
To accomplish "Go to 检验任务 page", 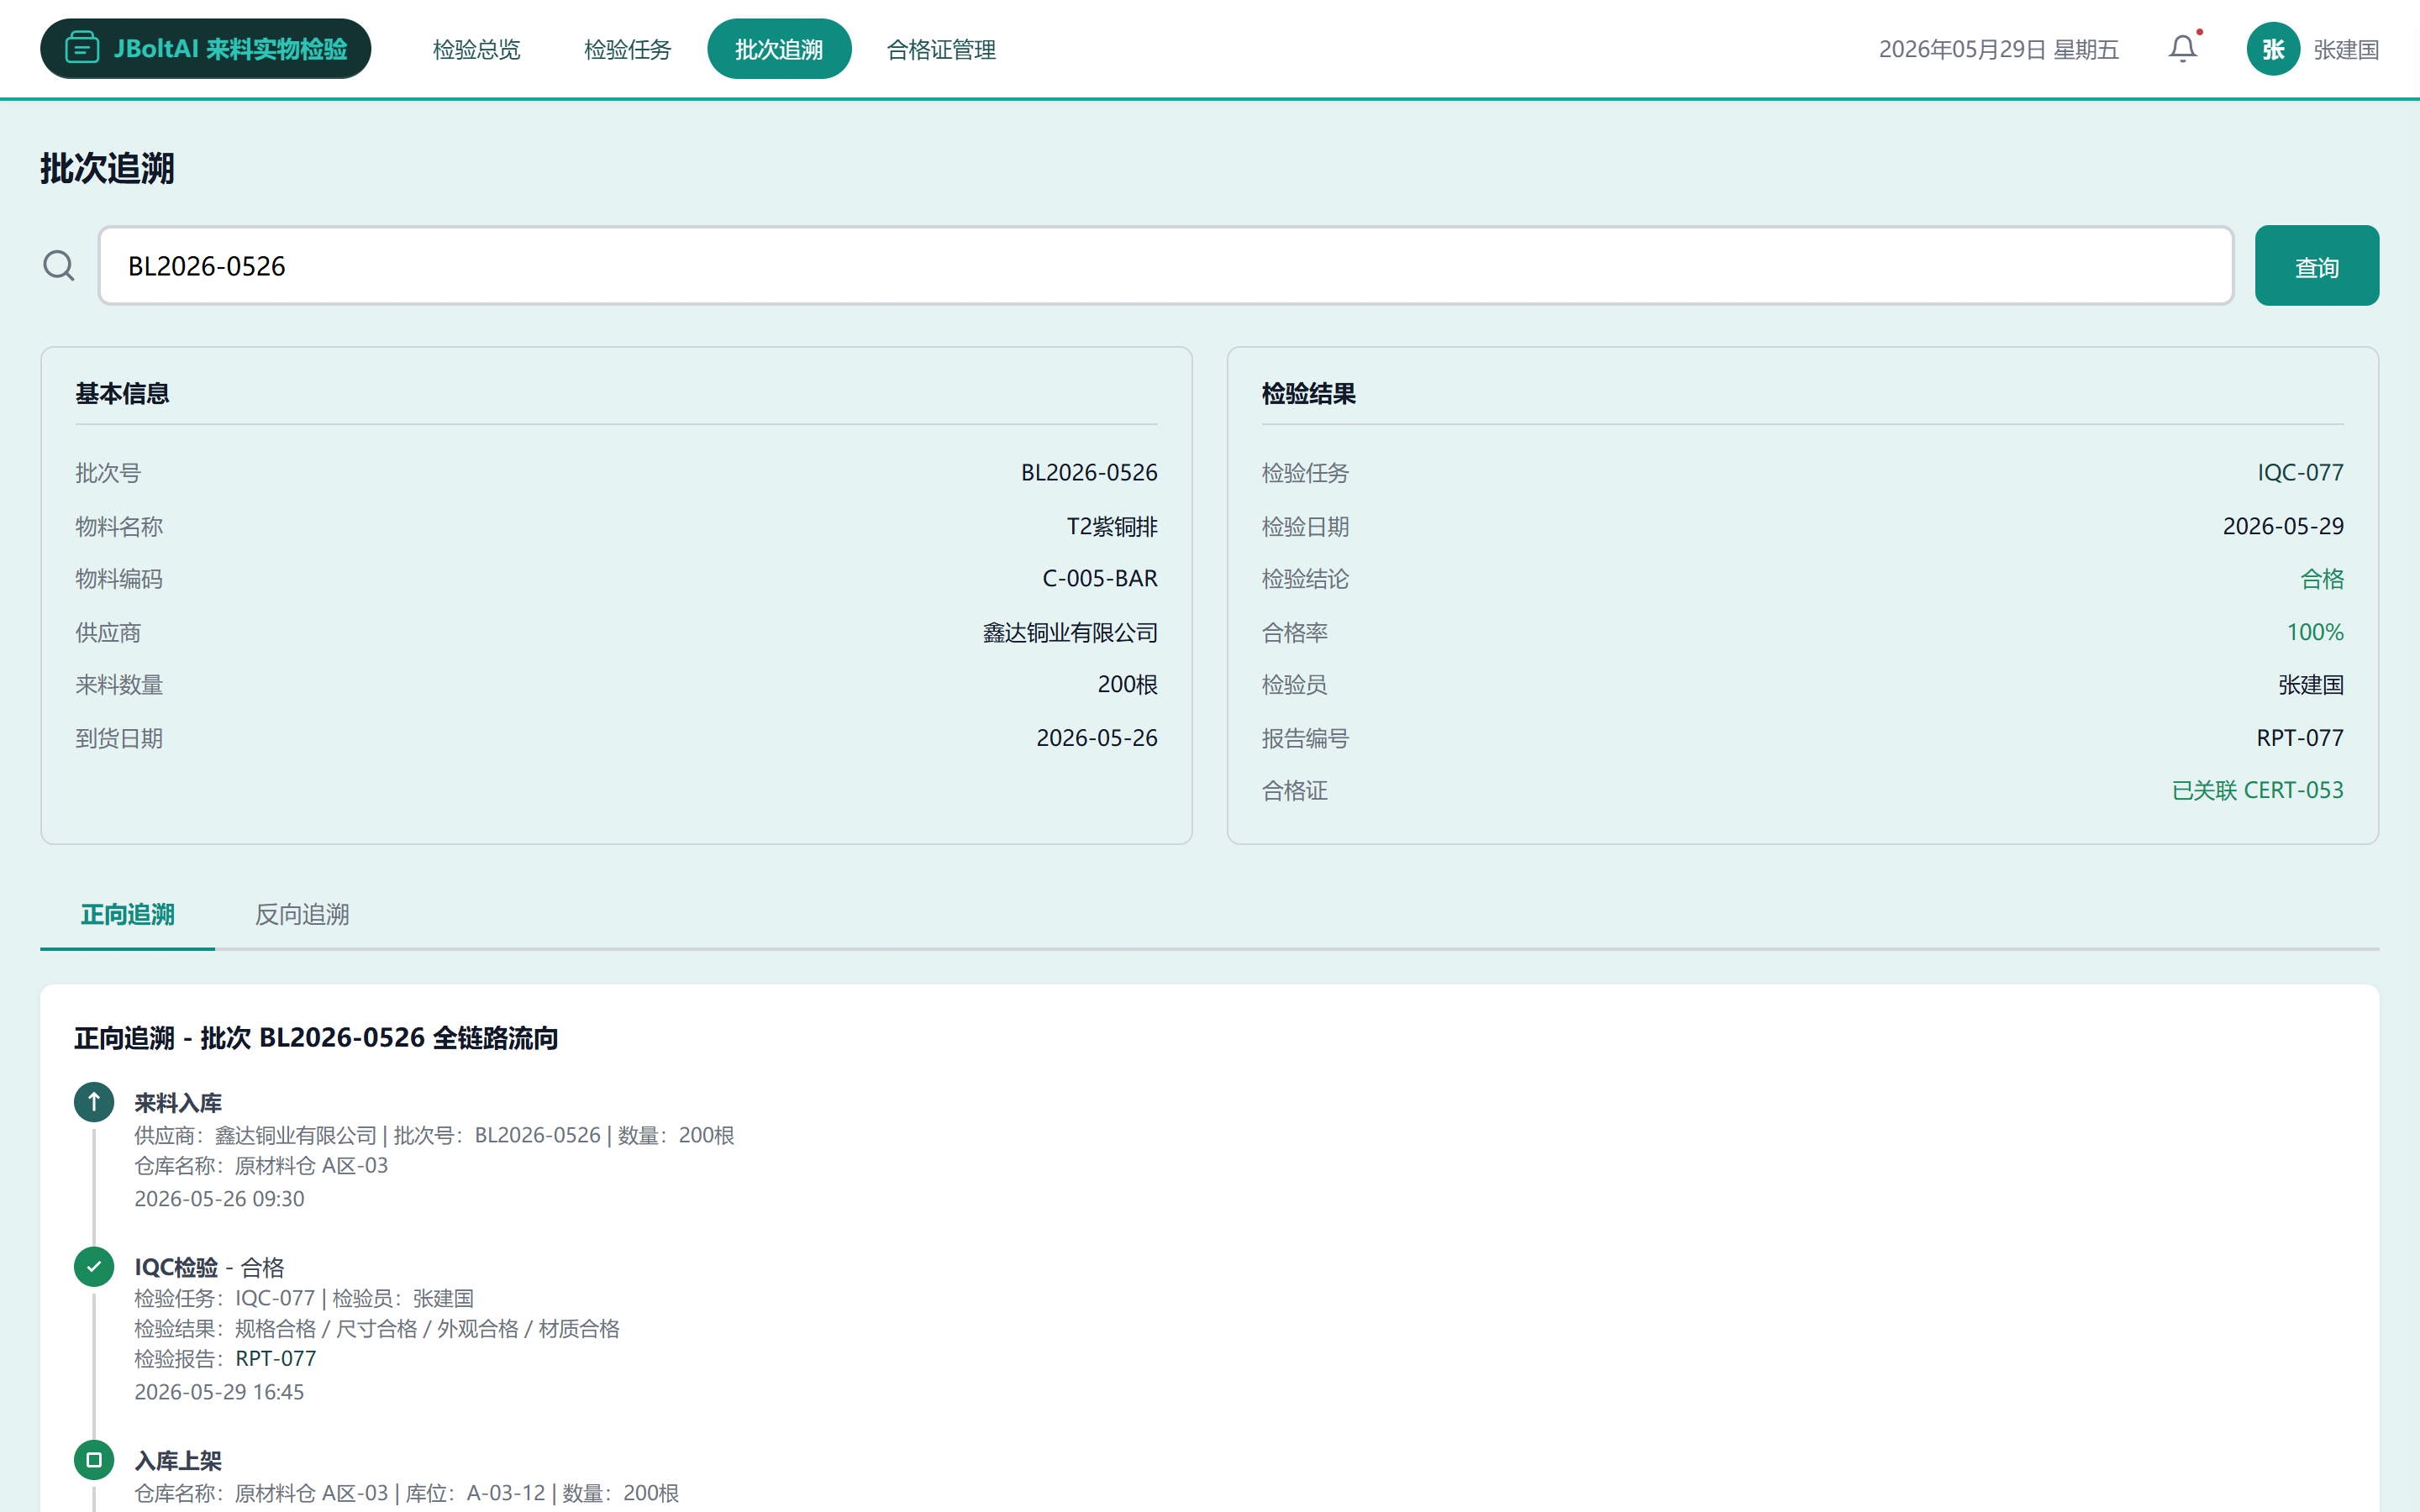I will (627, 49).
